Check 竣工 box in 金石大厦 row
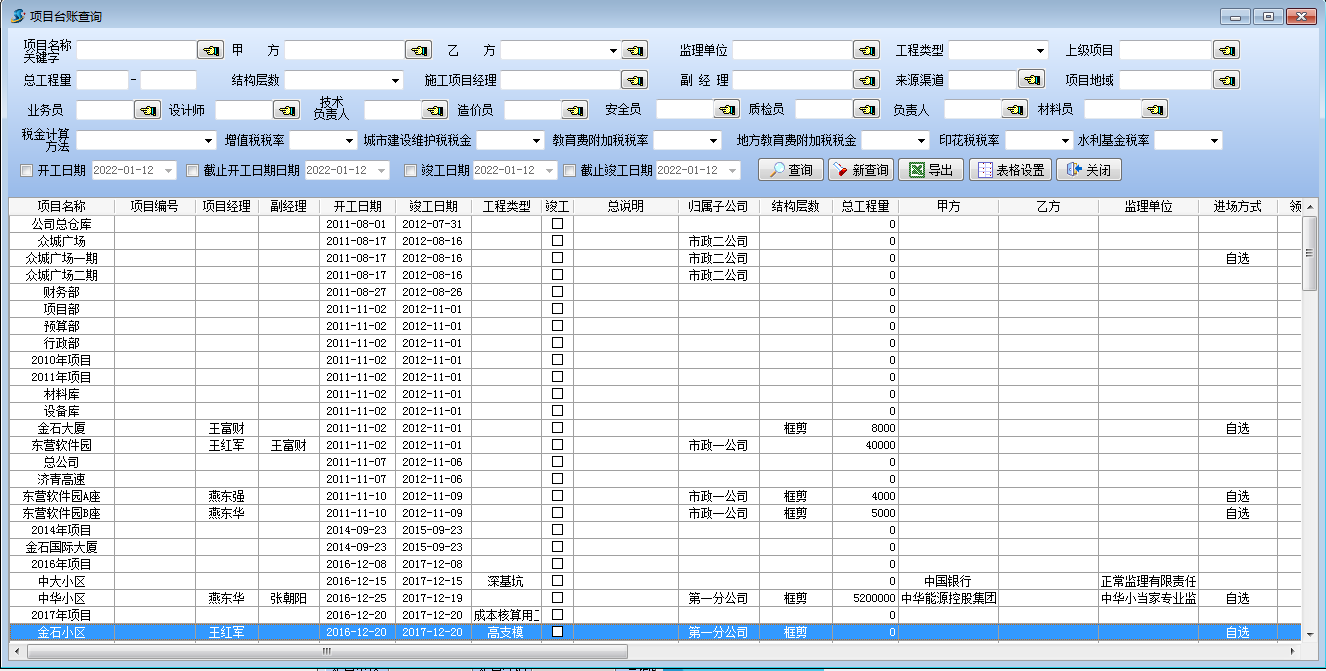The image size is (1326, 671). (x=557, y=428)
